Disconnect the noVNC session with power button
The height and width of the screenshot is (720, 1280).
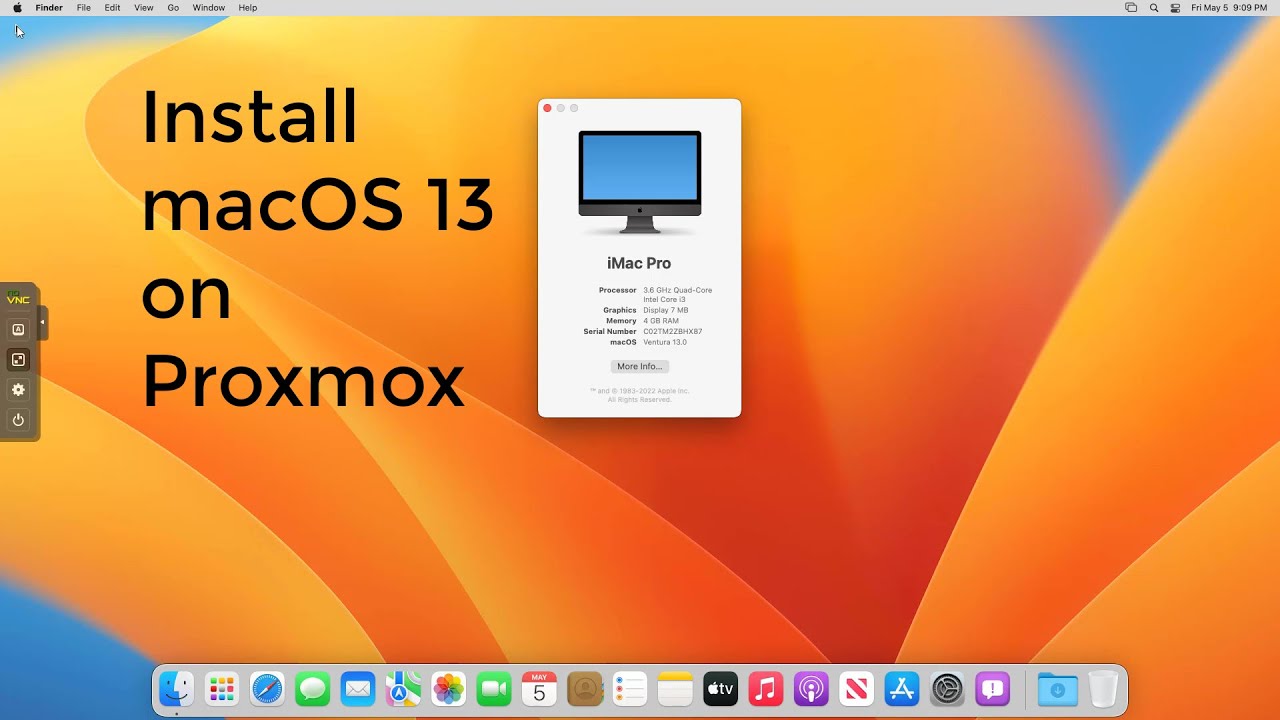click(18, 420)
